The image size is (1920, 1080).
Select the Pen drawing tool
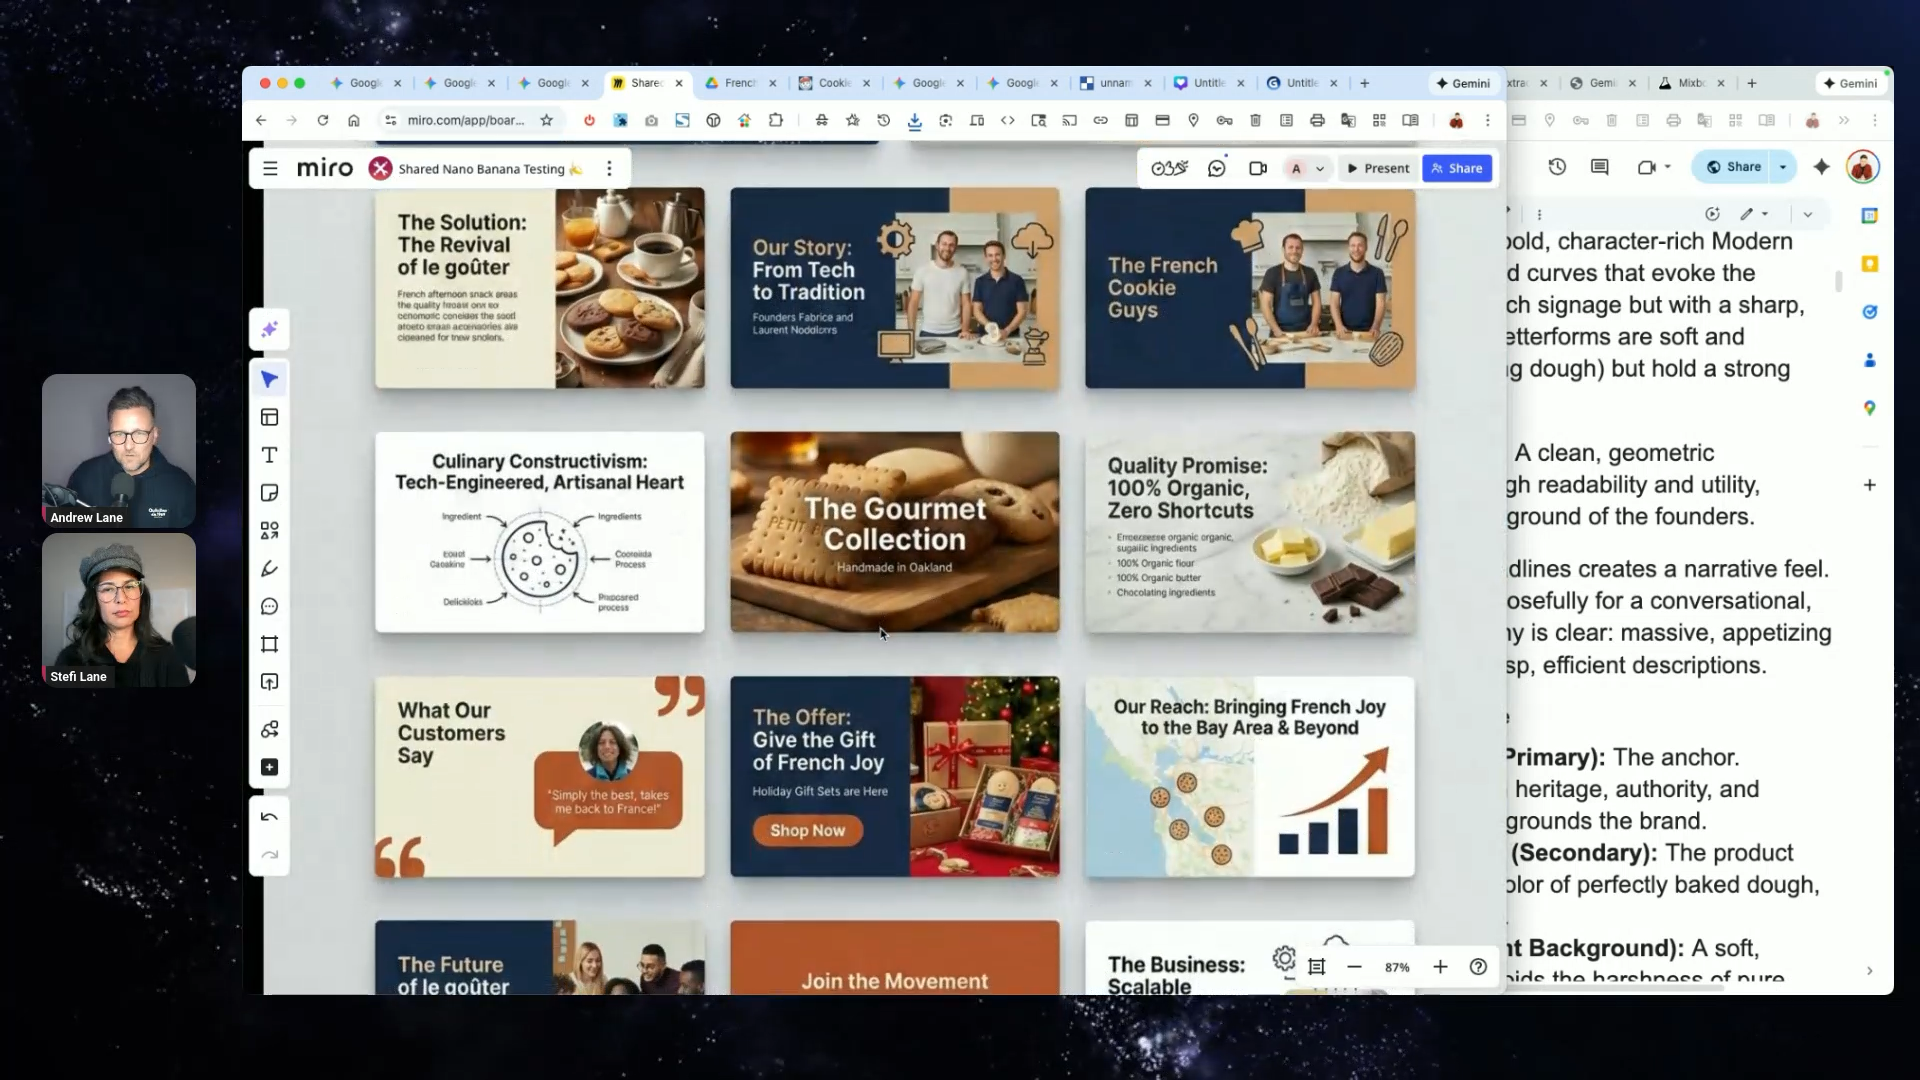[269, 569]
